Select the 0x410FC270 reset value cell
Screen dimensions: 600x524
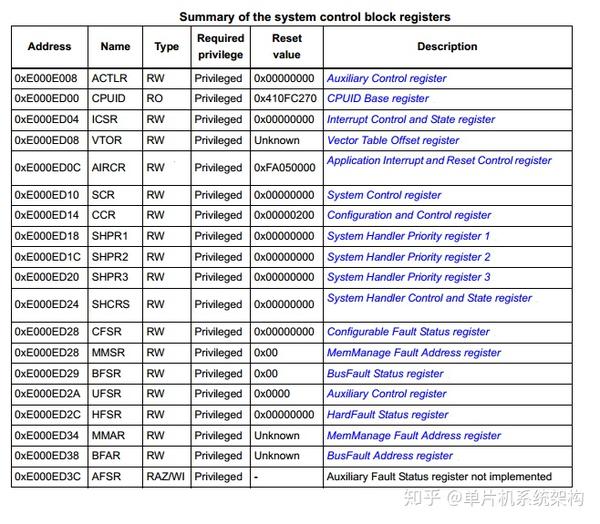(x=284, y=99)
